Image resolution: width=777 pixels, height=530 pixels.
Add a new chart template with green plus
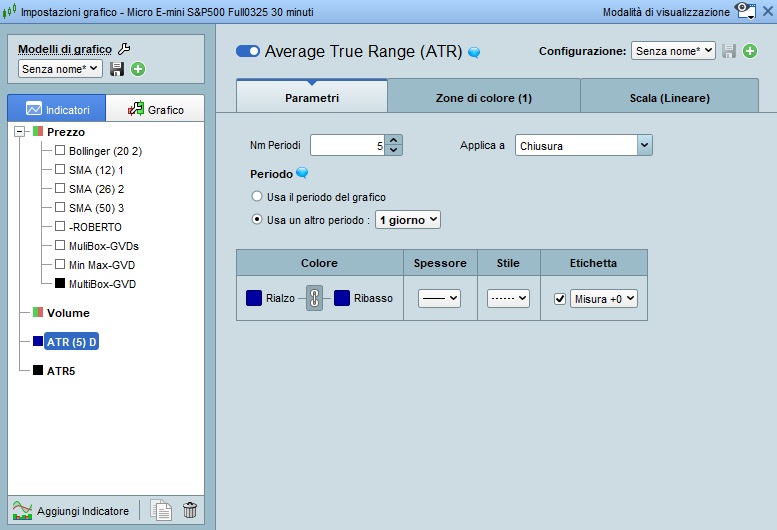coord(138,69)
